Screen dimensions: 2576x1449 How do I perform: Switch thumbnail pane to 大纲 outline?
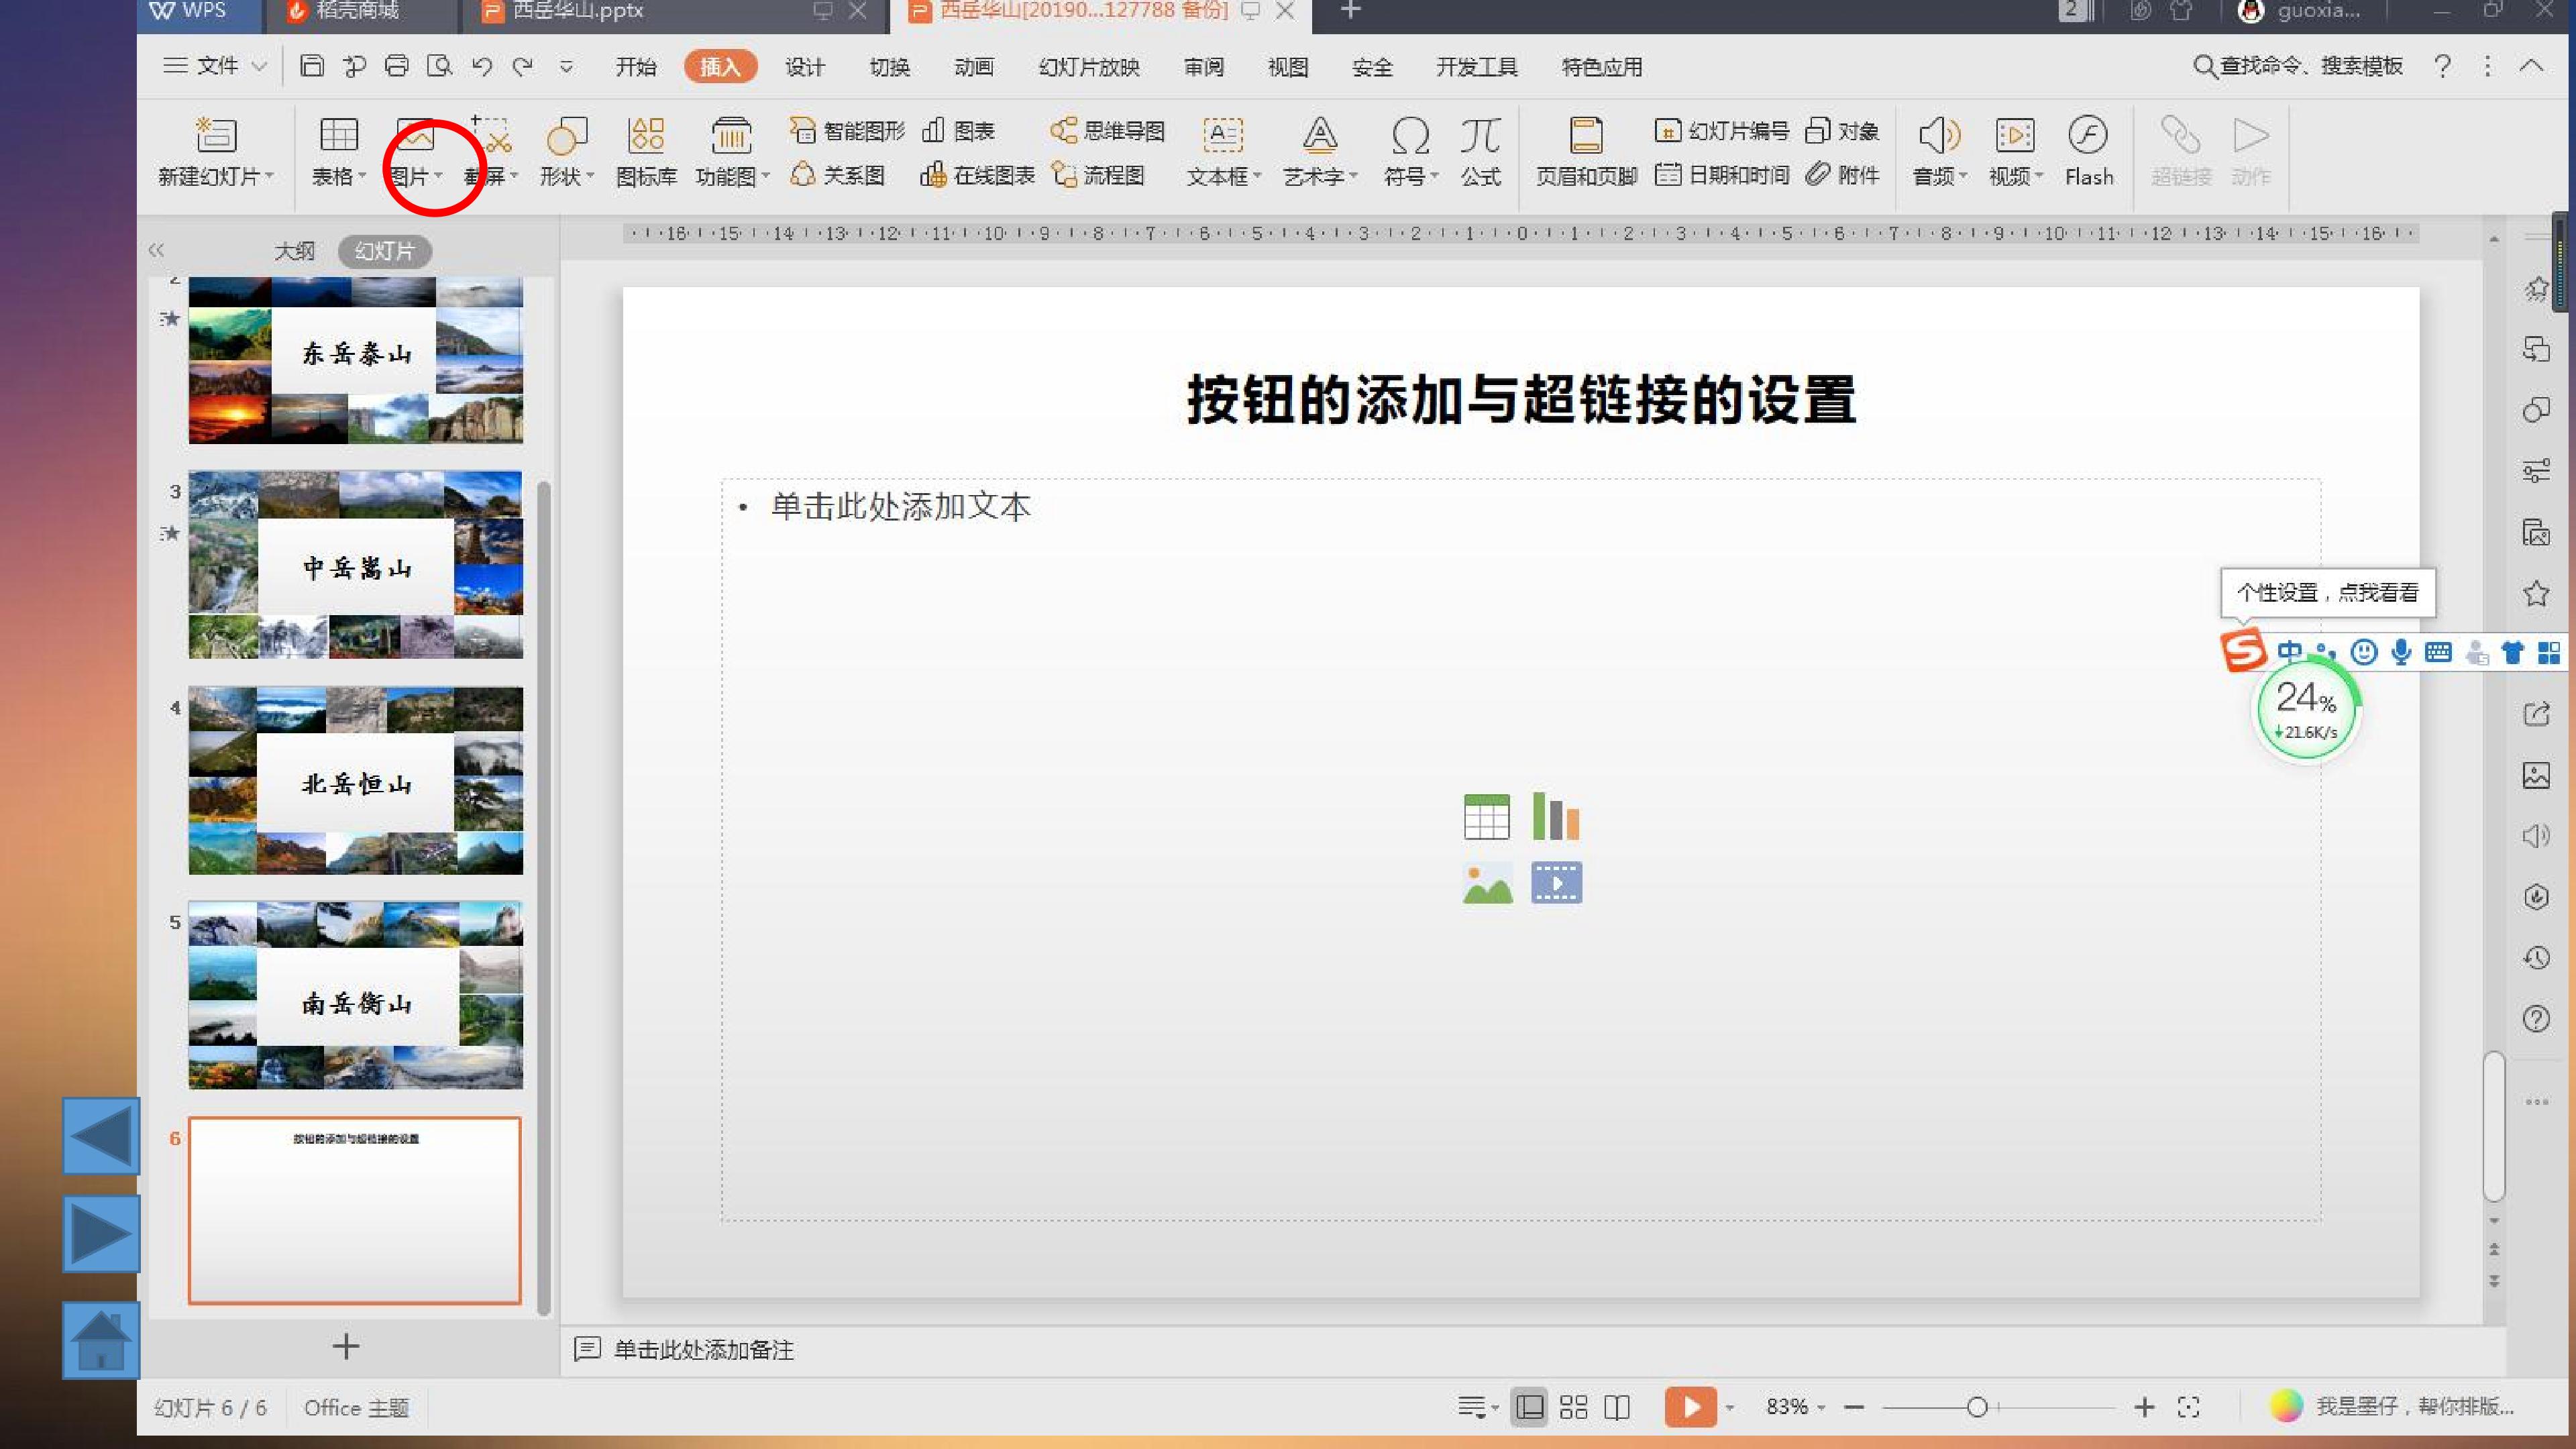[x=294, y=251]
